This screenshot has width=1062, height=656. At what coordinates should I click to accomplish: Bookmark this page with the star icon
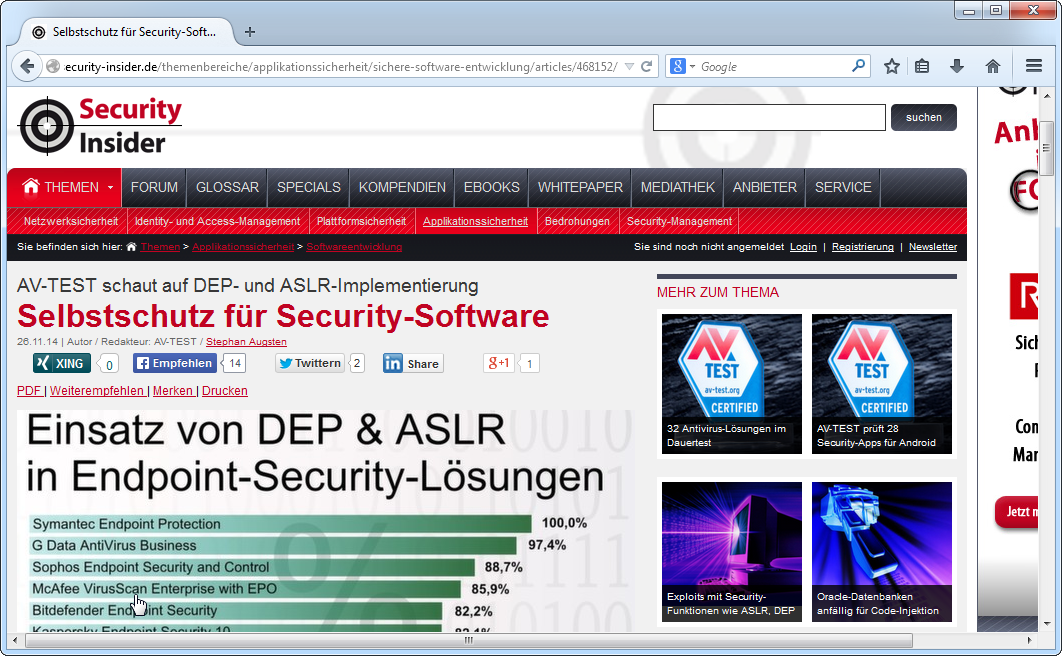(x=892, y=66)
